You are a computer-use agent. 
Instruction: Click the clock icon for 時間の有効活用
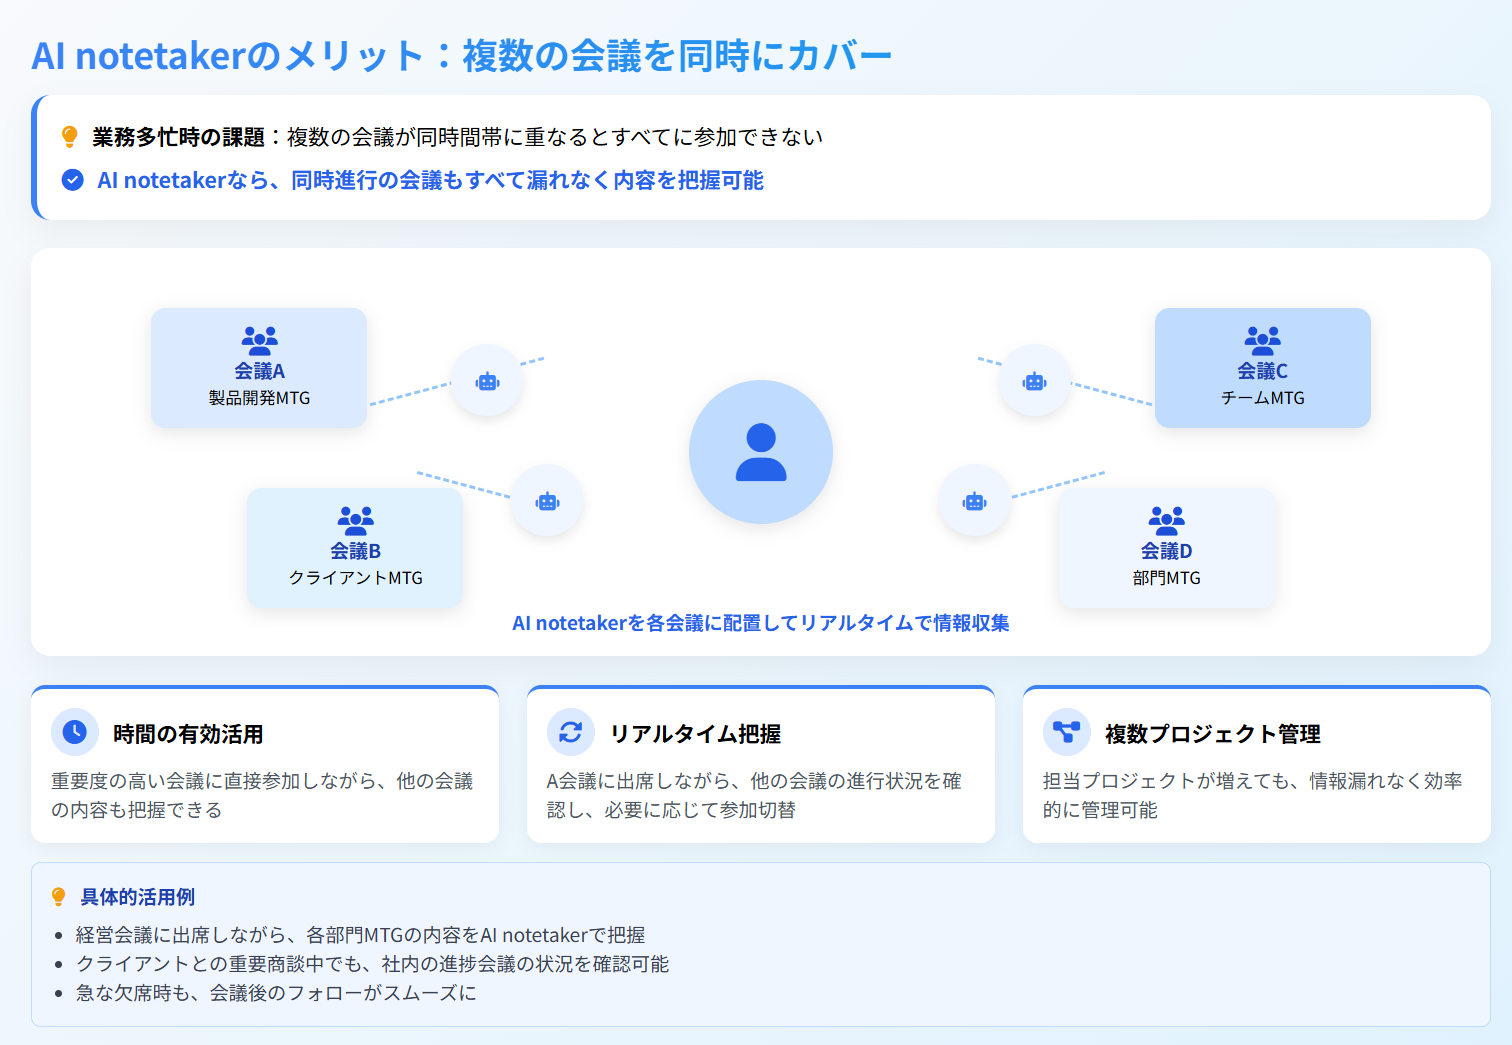coord(75,732)
